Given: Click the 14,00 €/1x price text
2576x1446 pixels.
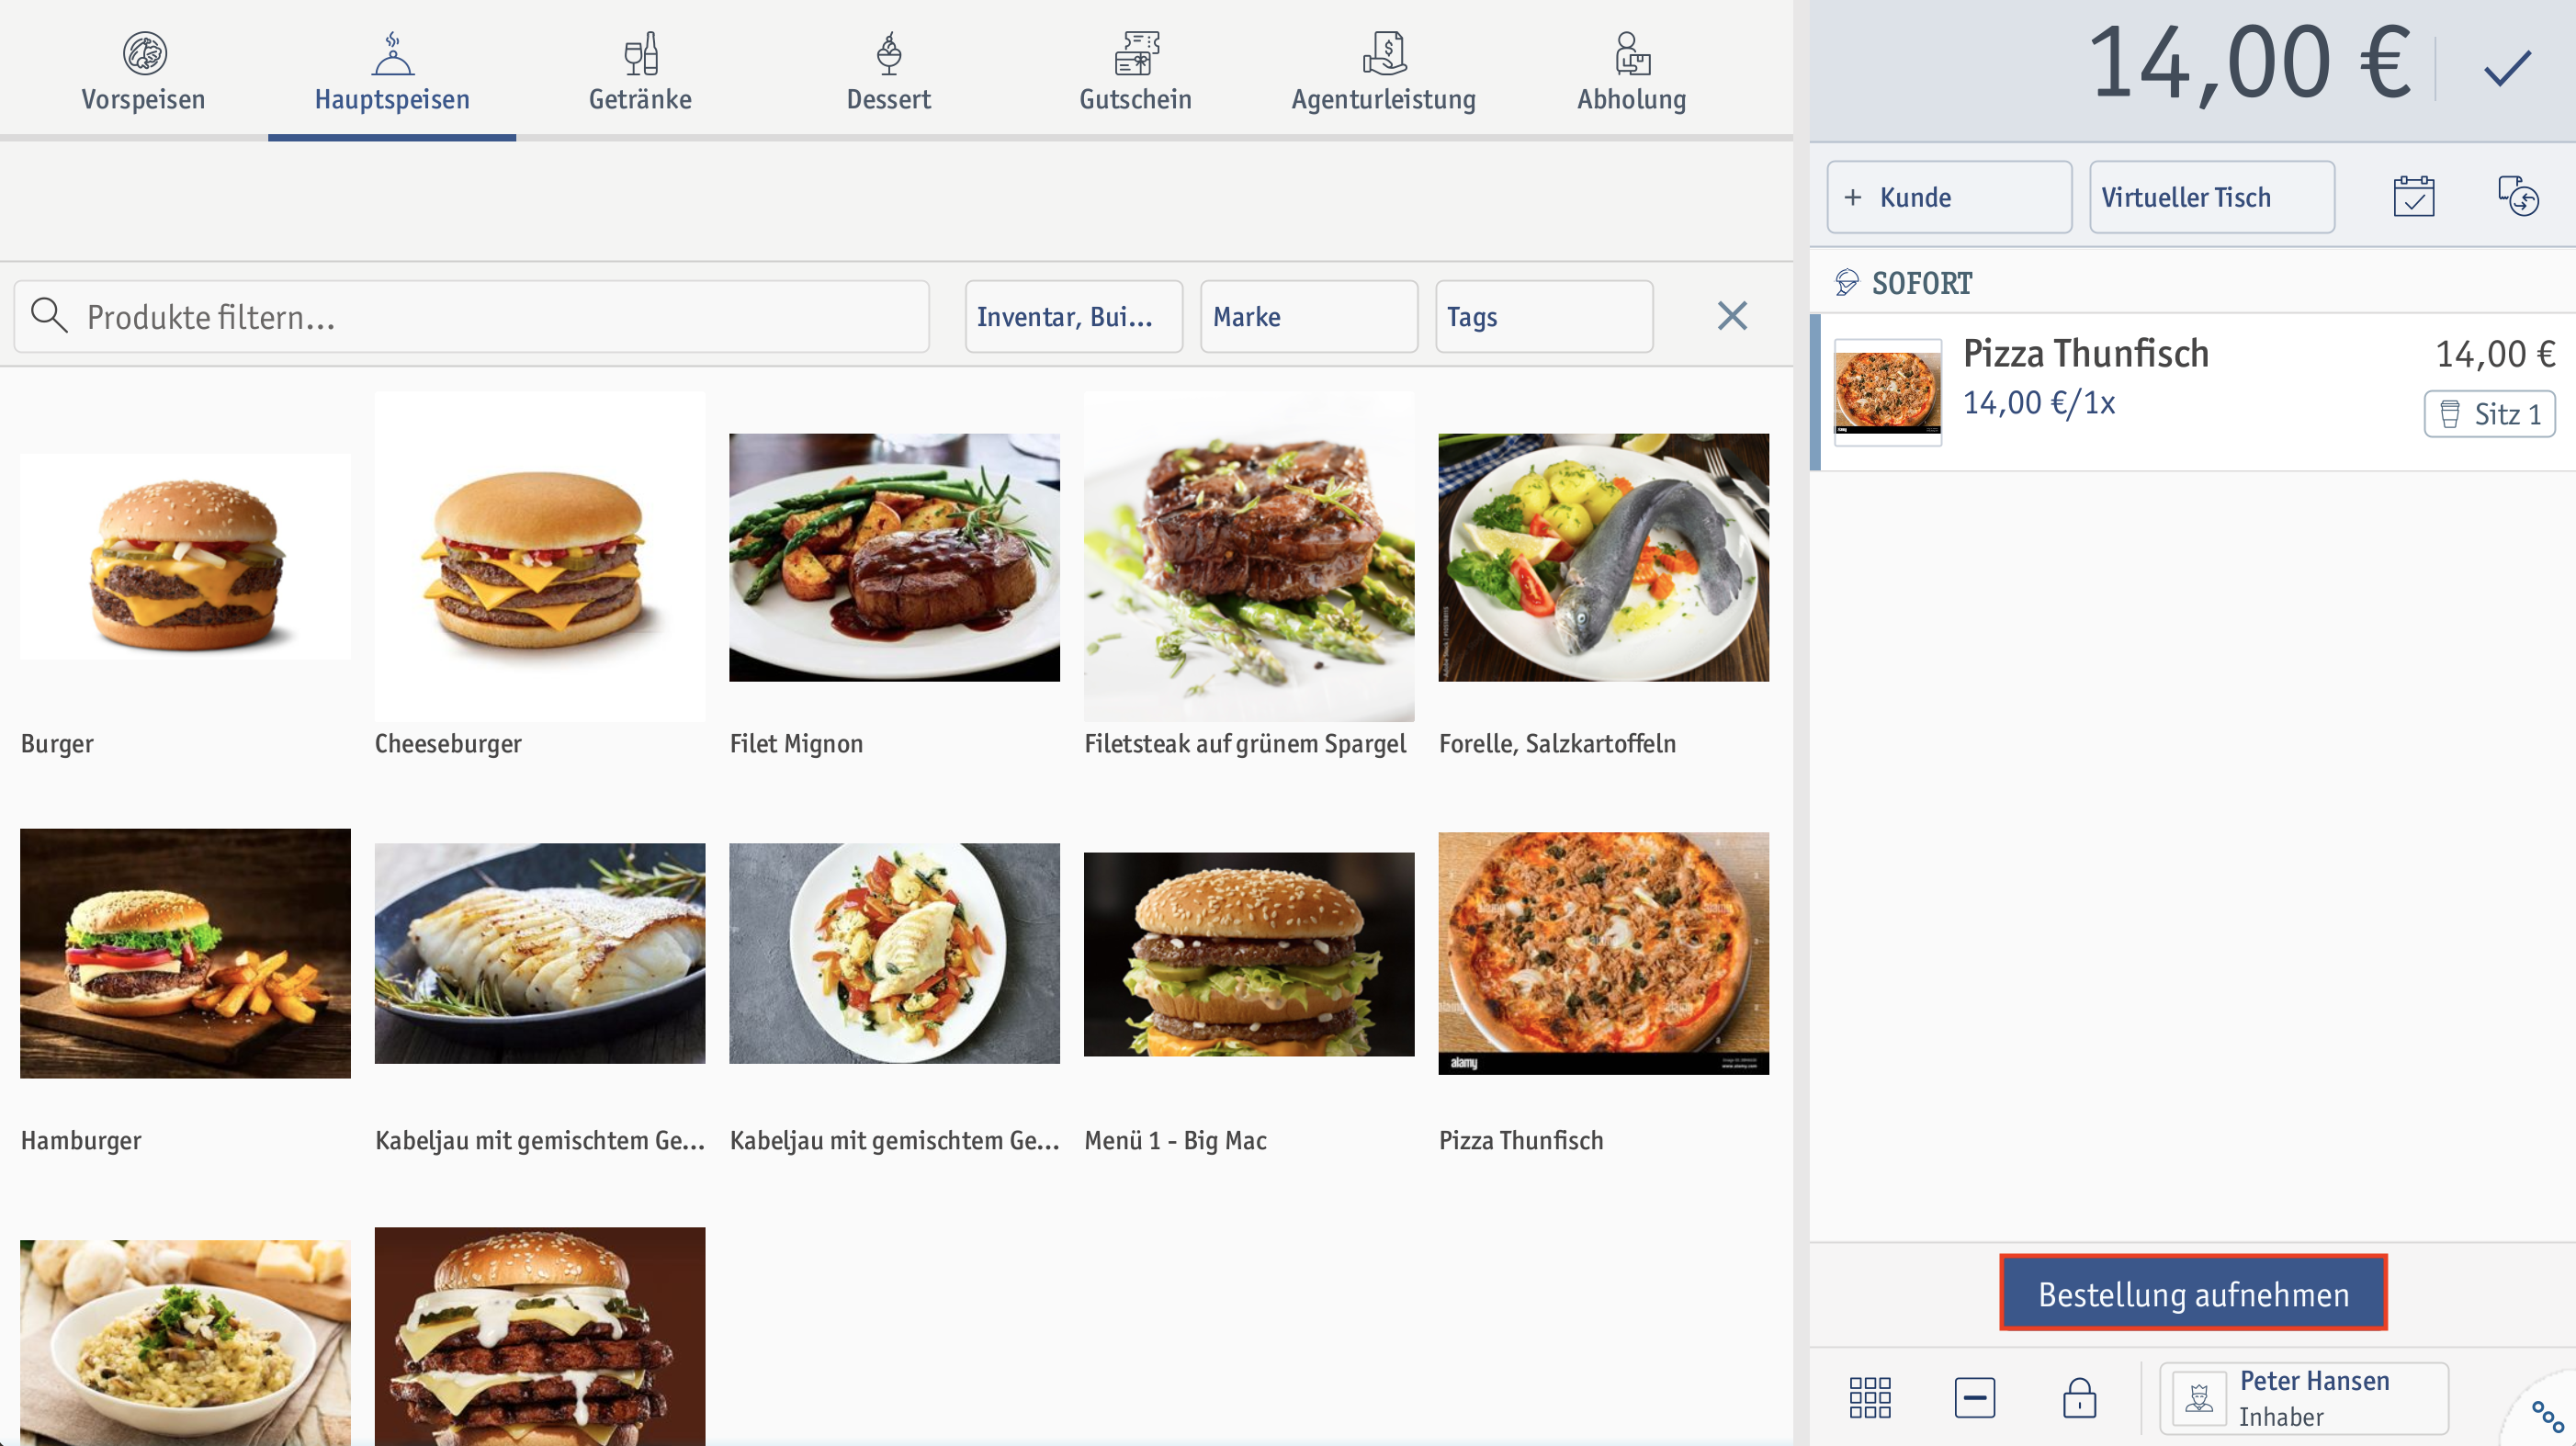Looking at the screenshot, I should pos(2039,403).
